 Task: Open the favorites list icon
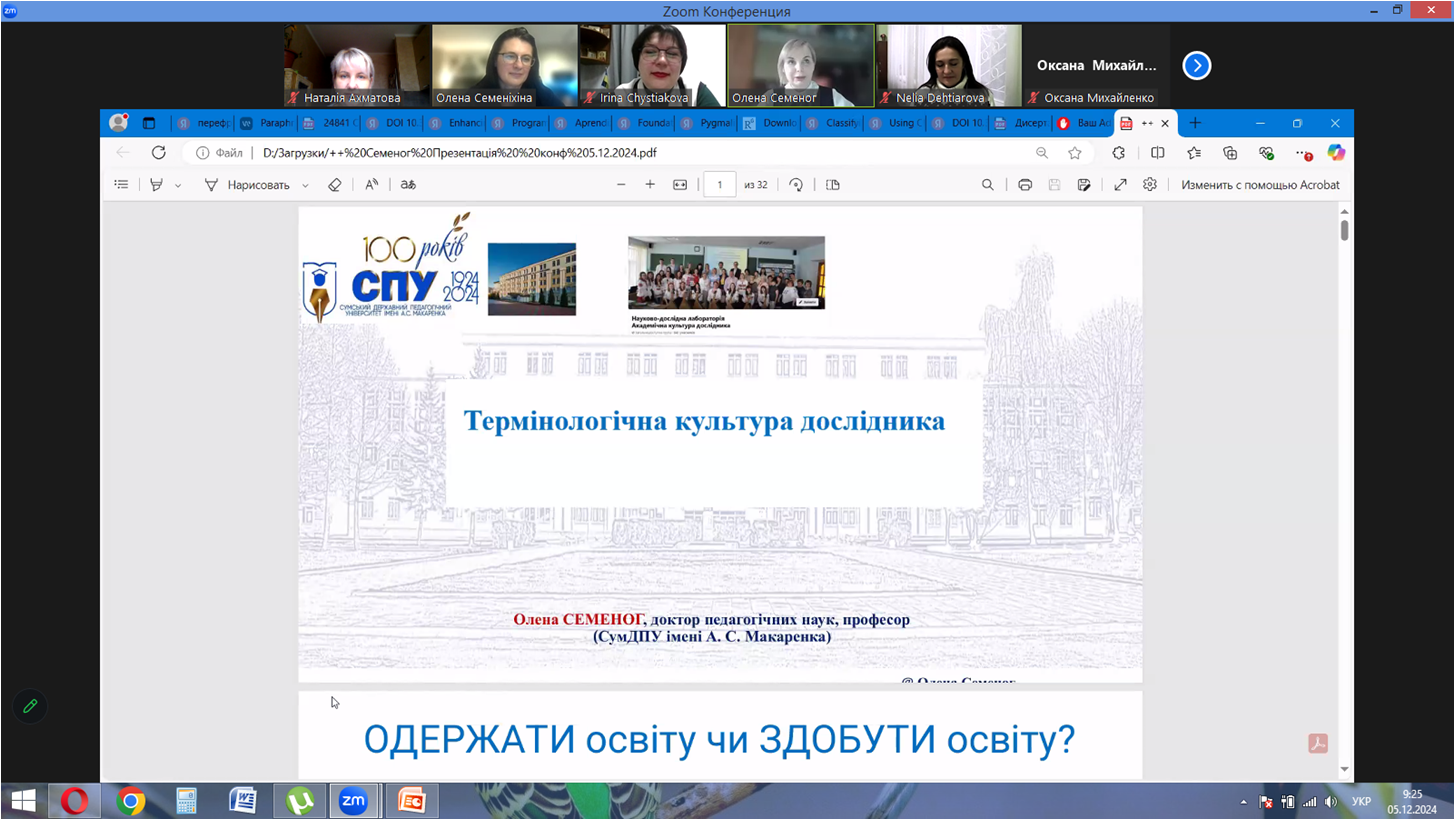pos(1194,153)
